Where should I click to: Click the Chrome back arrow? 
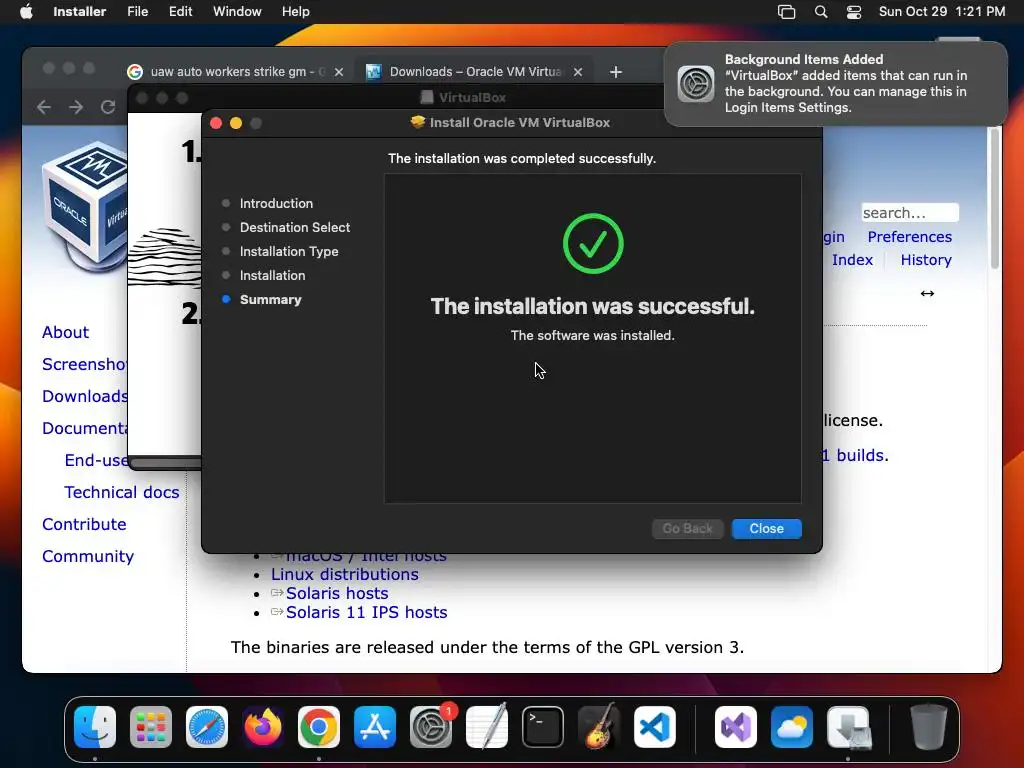pos(44,107)
